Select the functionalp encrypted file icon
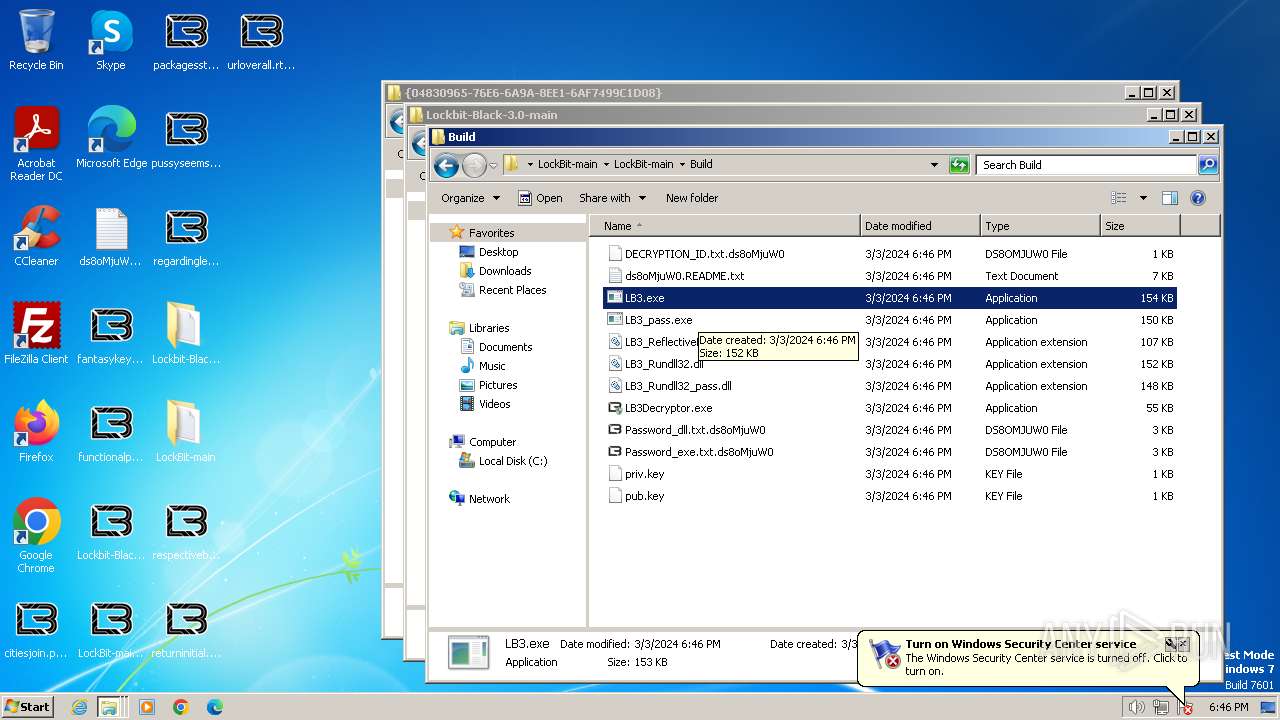The image size is (1280, 720). tap(111, 432)
